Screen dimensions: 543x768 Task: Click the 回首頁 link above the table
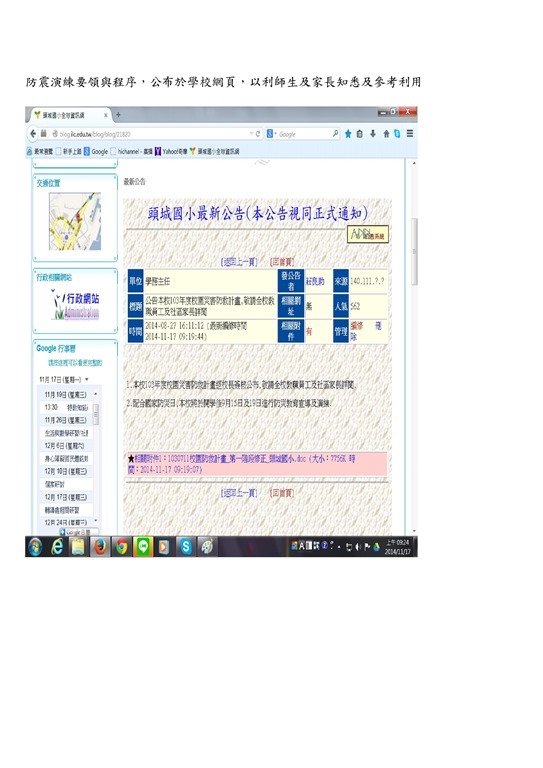click(x=282, y=262)
